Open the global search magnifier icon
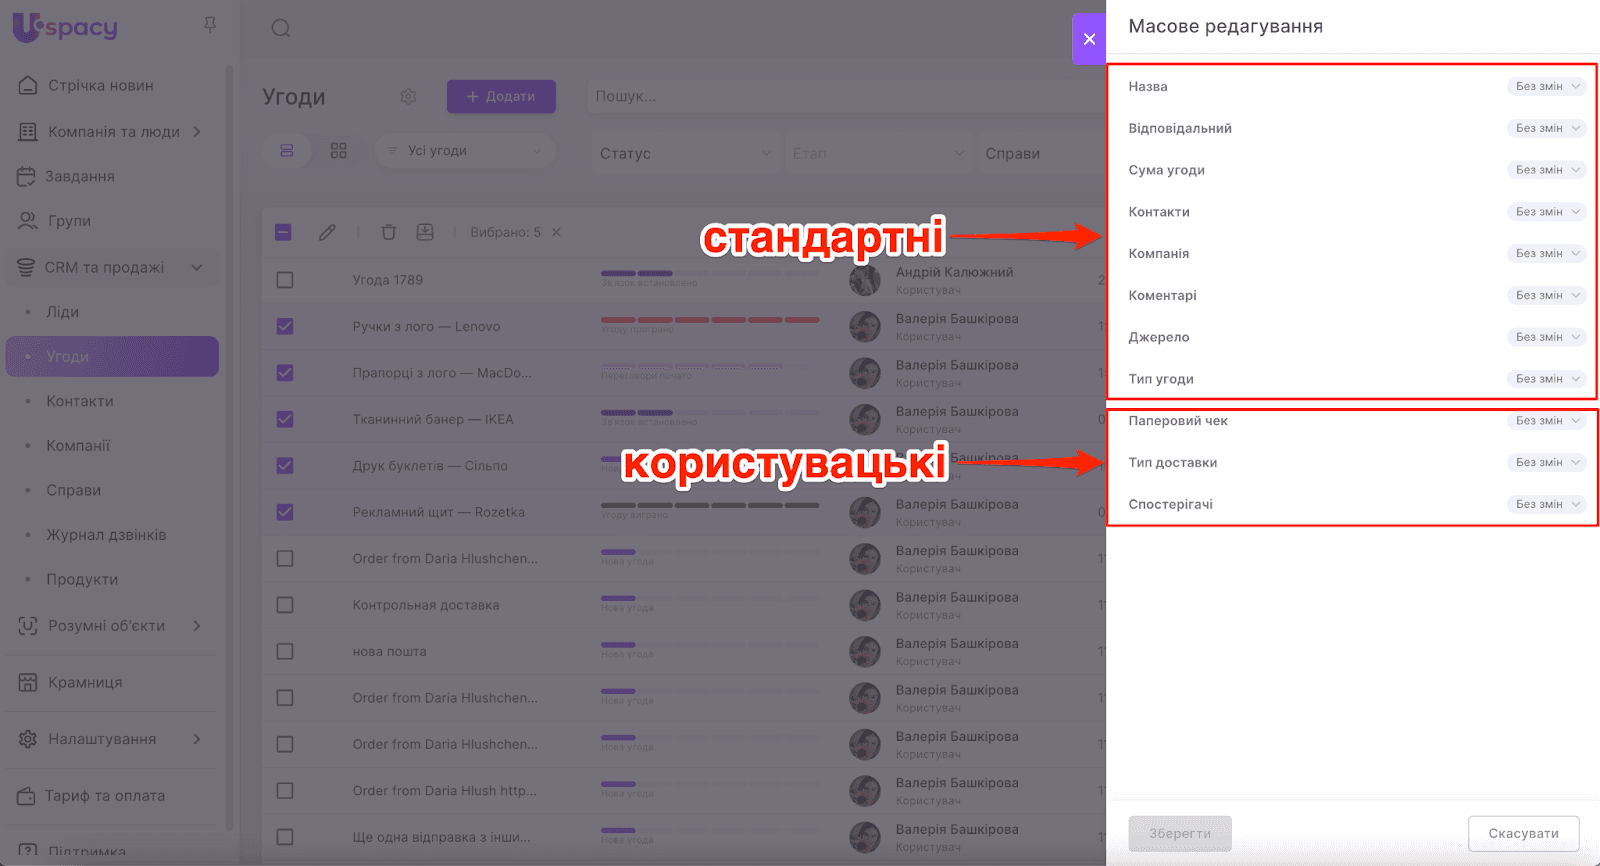The image size is (1600, 866). 281,28
